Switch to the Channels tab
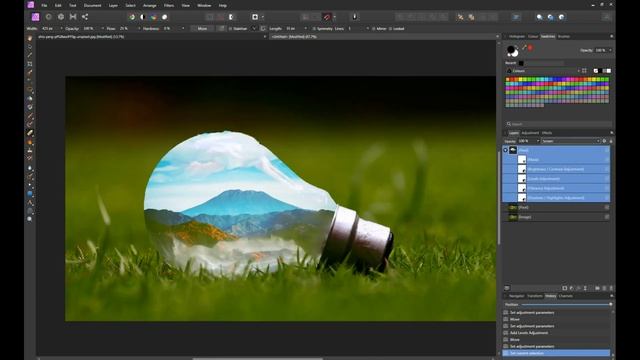Image resolution: width=640 pixels, height=360 pixels. (566, 296)
